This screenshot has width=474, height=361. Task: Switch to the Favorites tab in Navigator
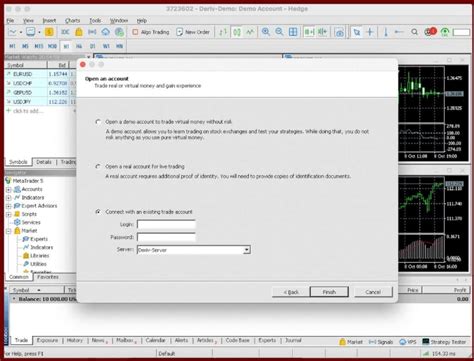(x=48, y=277)
